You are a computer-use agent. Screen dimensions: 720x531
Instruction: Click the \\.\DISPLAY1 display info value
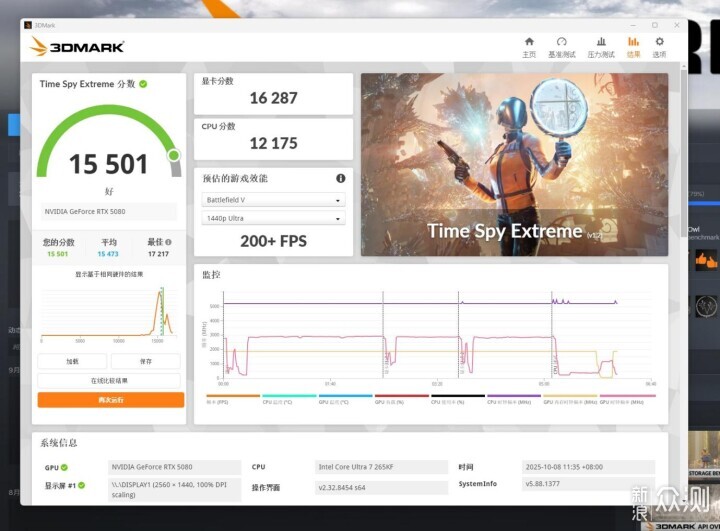point(174,490)
